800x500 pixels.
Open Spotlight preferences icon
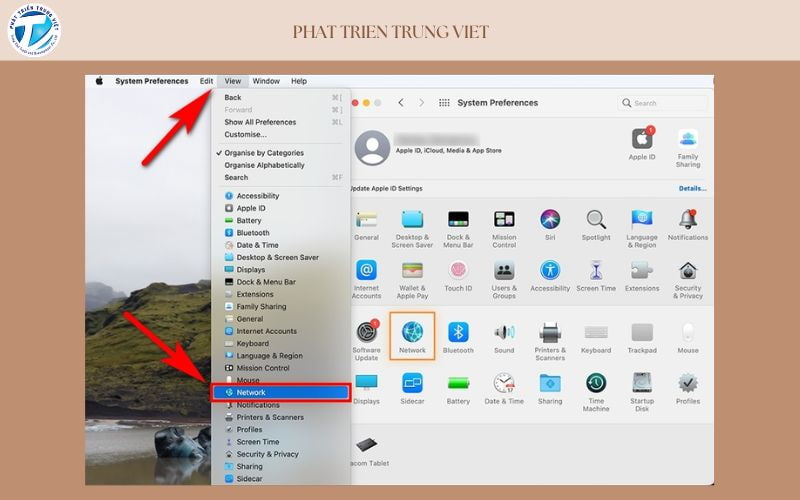(596, 220)
